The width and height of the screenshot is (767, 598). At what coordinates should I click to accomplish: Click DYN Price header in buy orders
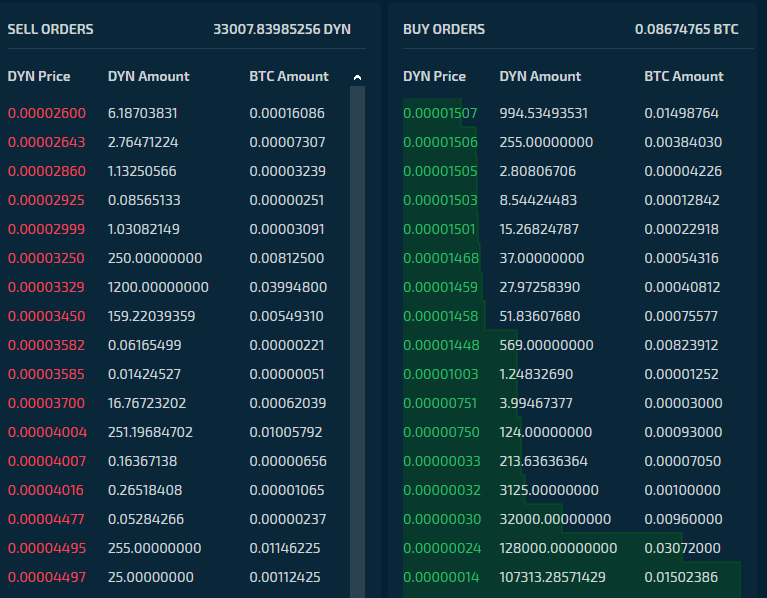coord(434,76)
